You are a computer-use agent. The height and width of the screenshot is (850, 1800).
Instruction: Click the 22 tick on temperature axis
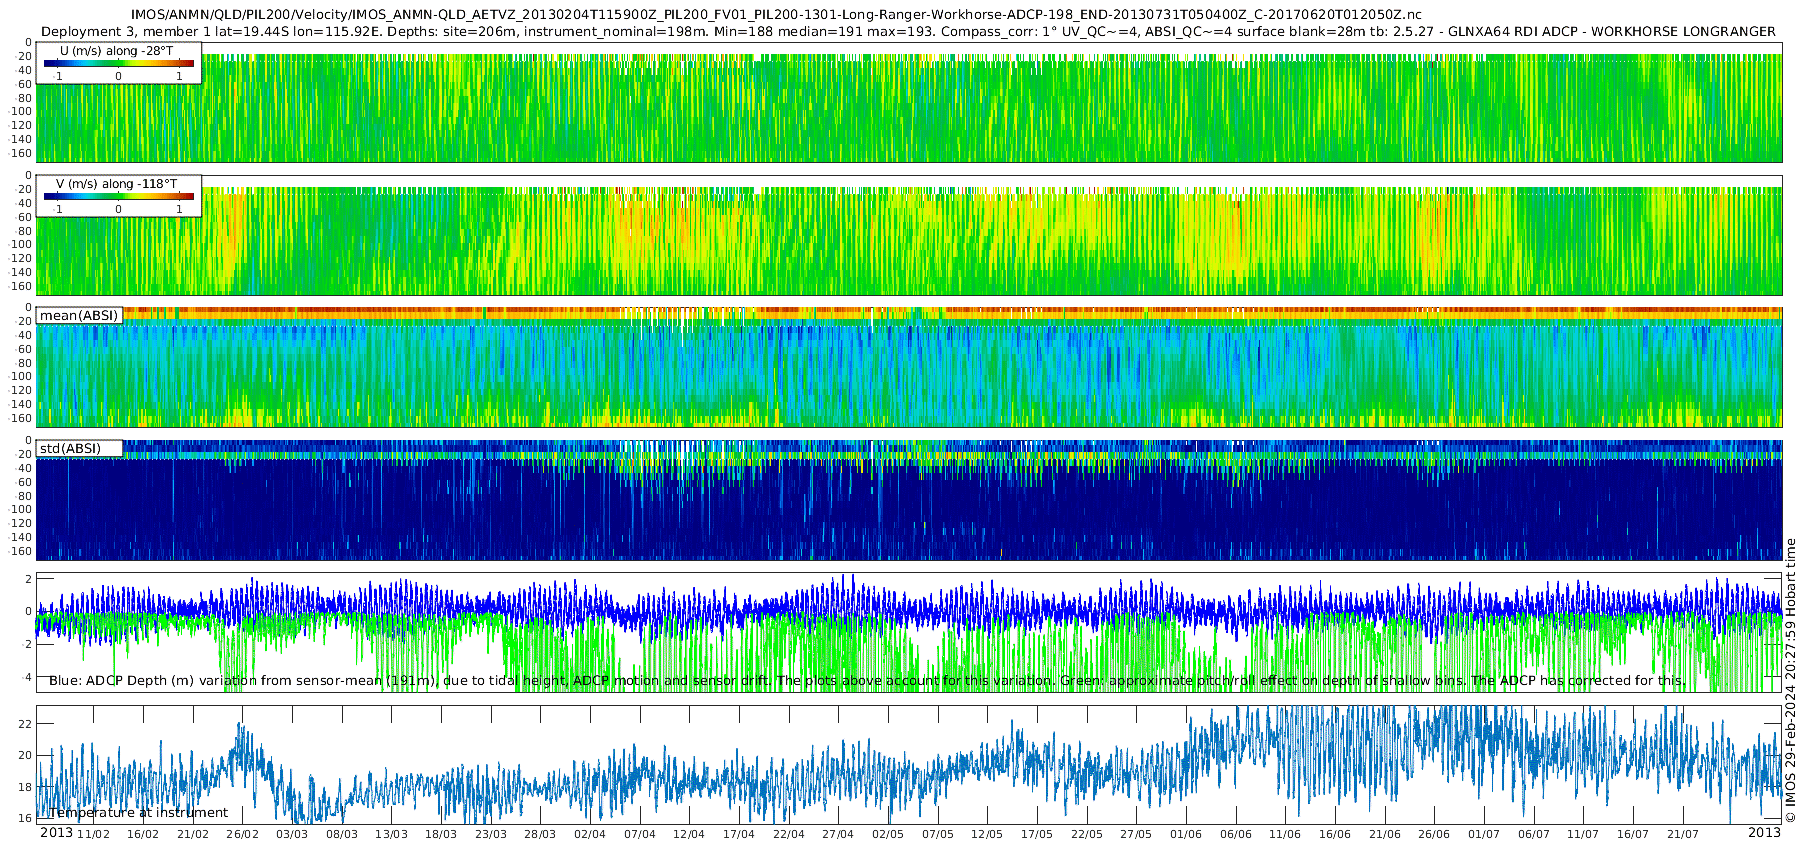(x=26, y=724)
